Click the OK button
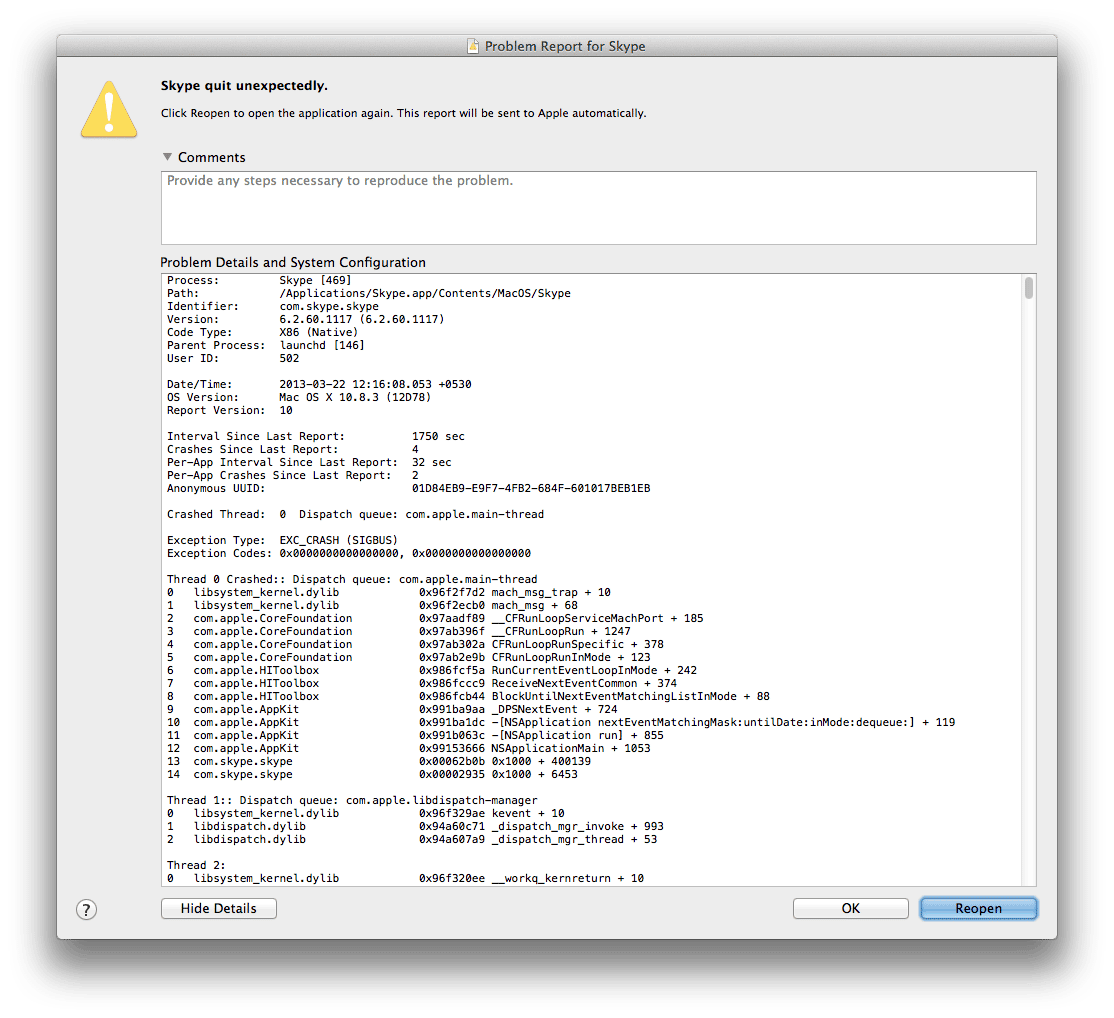The height and width of the screenshot is (1018, 1114). 850,908
